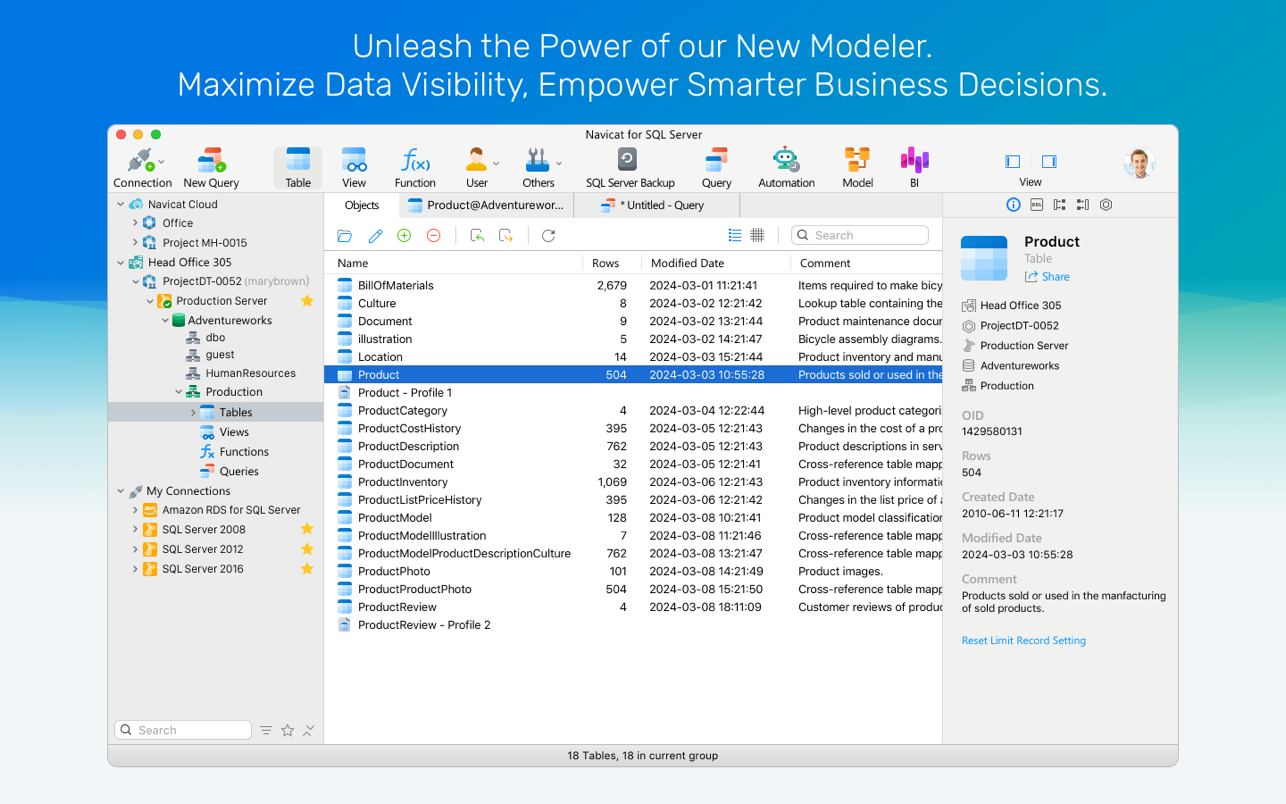The height and width of the screenshot is (804, 1286).
Task: Collapse the Production Server connection
Action: coord(150,301)
